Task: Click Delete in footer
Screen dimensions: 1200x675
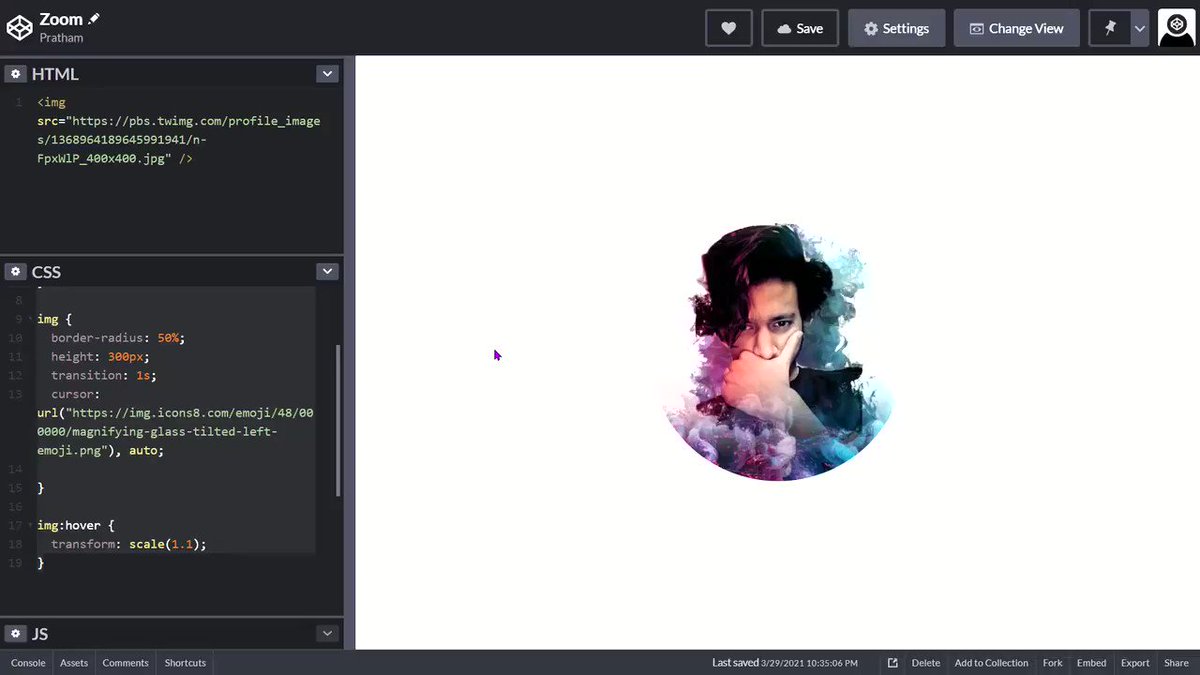Action: 926,663
